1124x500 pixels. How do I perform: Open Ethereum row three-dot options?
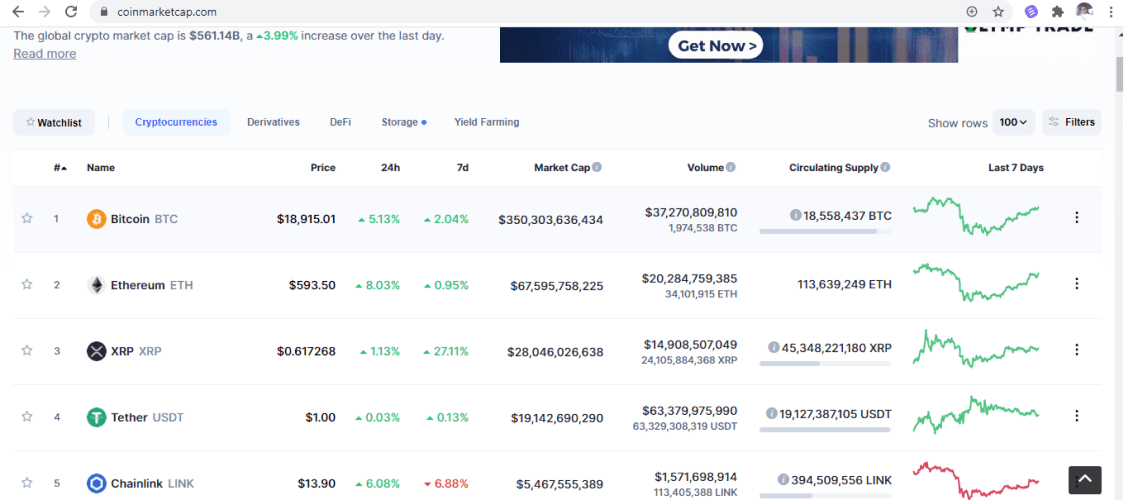[1076, 284]
